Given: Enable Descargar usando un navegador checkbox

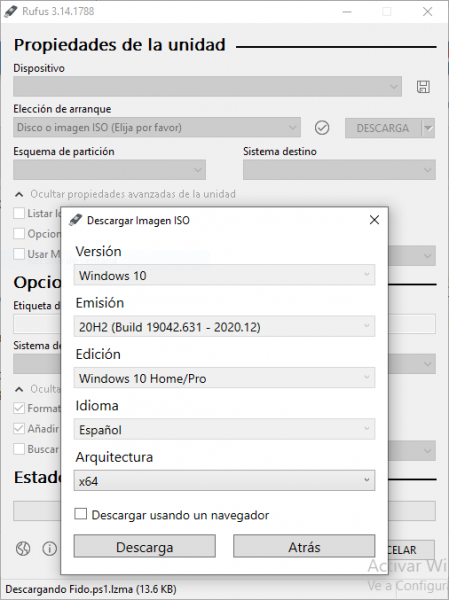Looking at the screenshot, I should pyautogui.click(x=81, y=514).
